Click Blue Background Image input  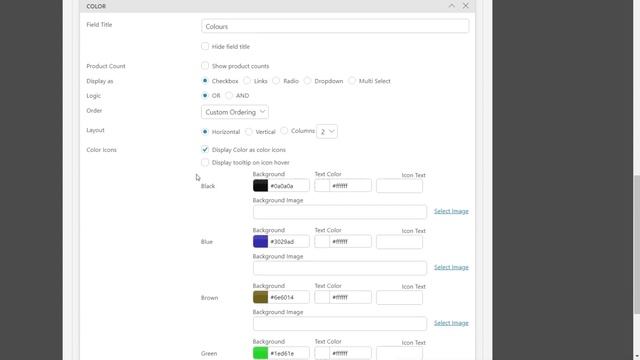pyautogui.click(x=340, y=268)
